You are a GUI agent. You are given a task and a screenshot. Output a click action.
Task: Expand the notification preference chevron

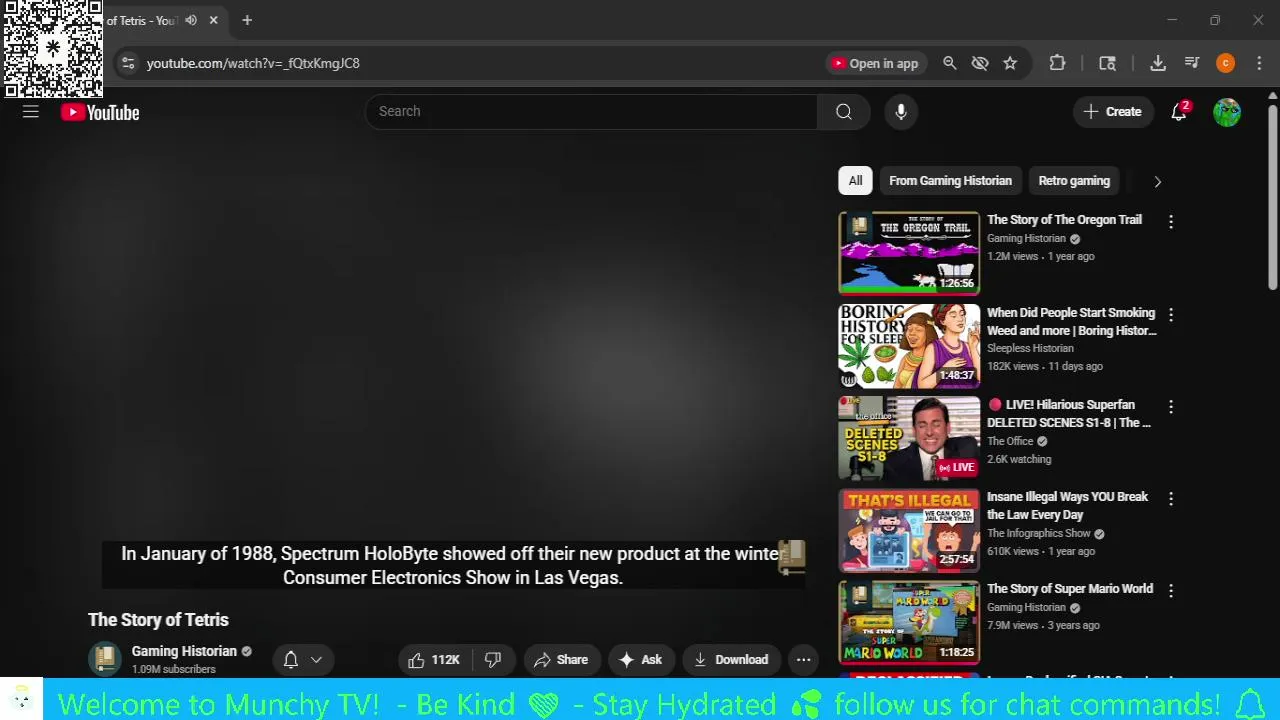(316, 660)
